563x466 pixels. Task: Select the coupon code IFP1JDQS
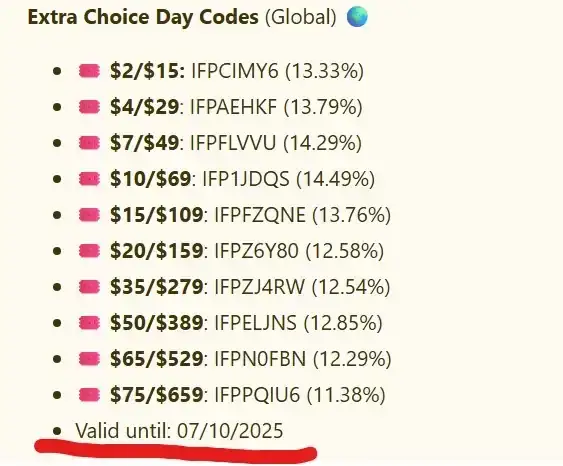[246, 178]
